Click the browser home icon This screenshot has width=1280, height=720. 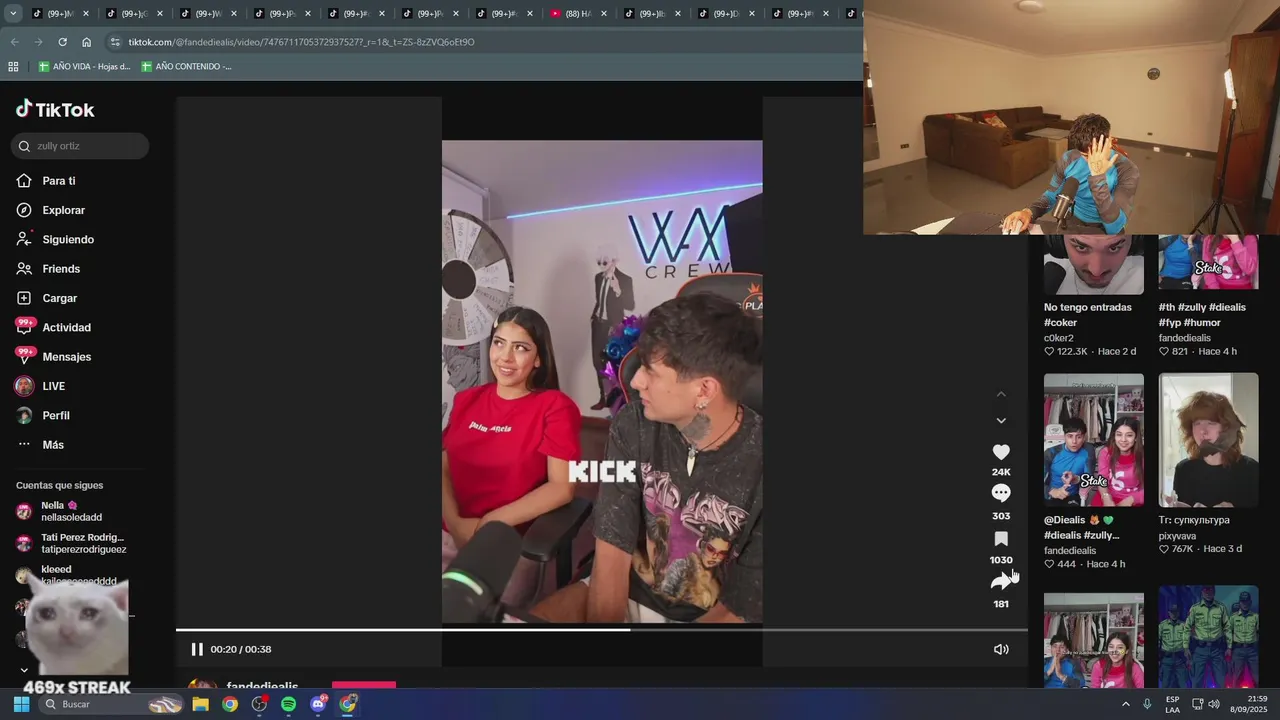87,42
